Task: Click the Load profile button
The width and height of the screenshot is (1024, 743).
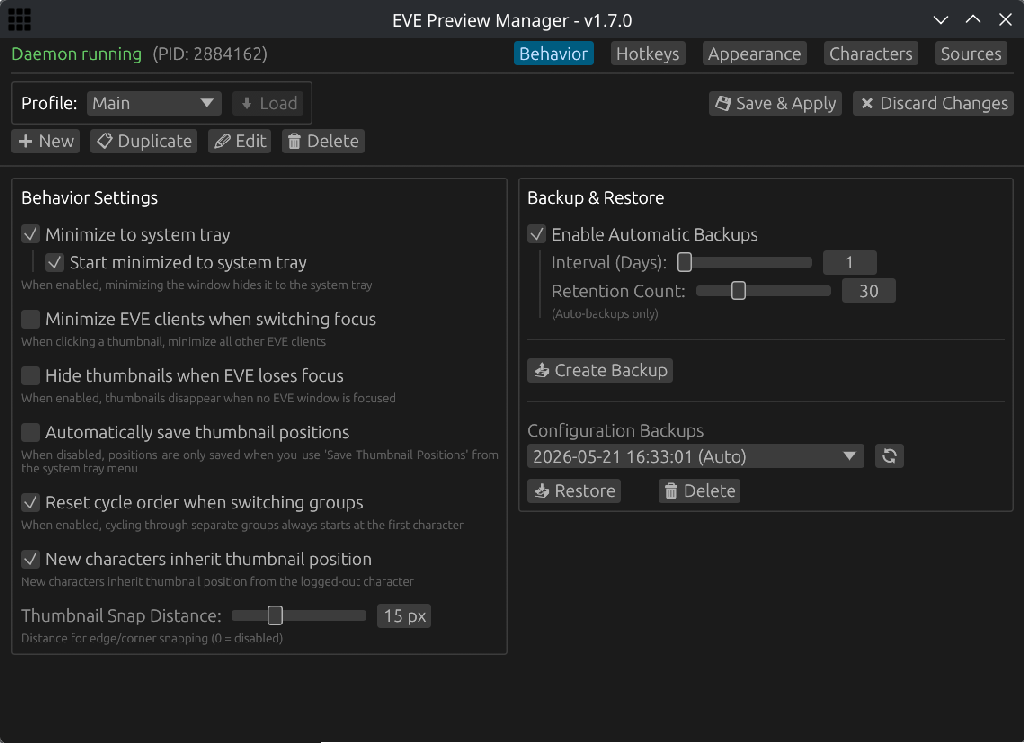Action: tap(268, 103)
